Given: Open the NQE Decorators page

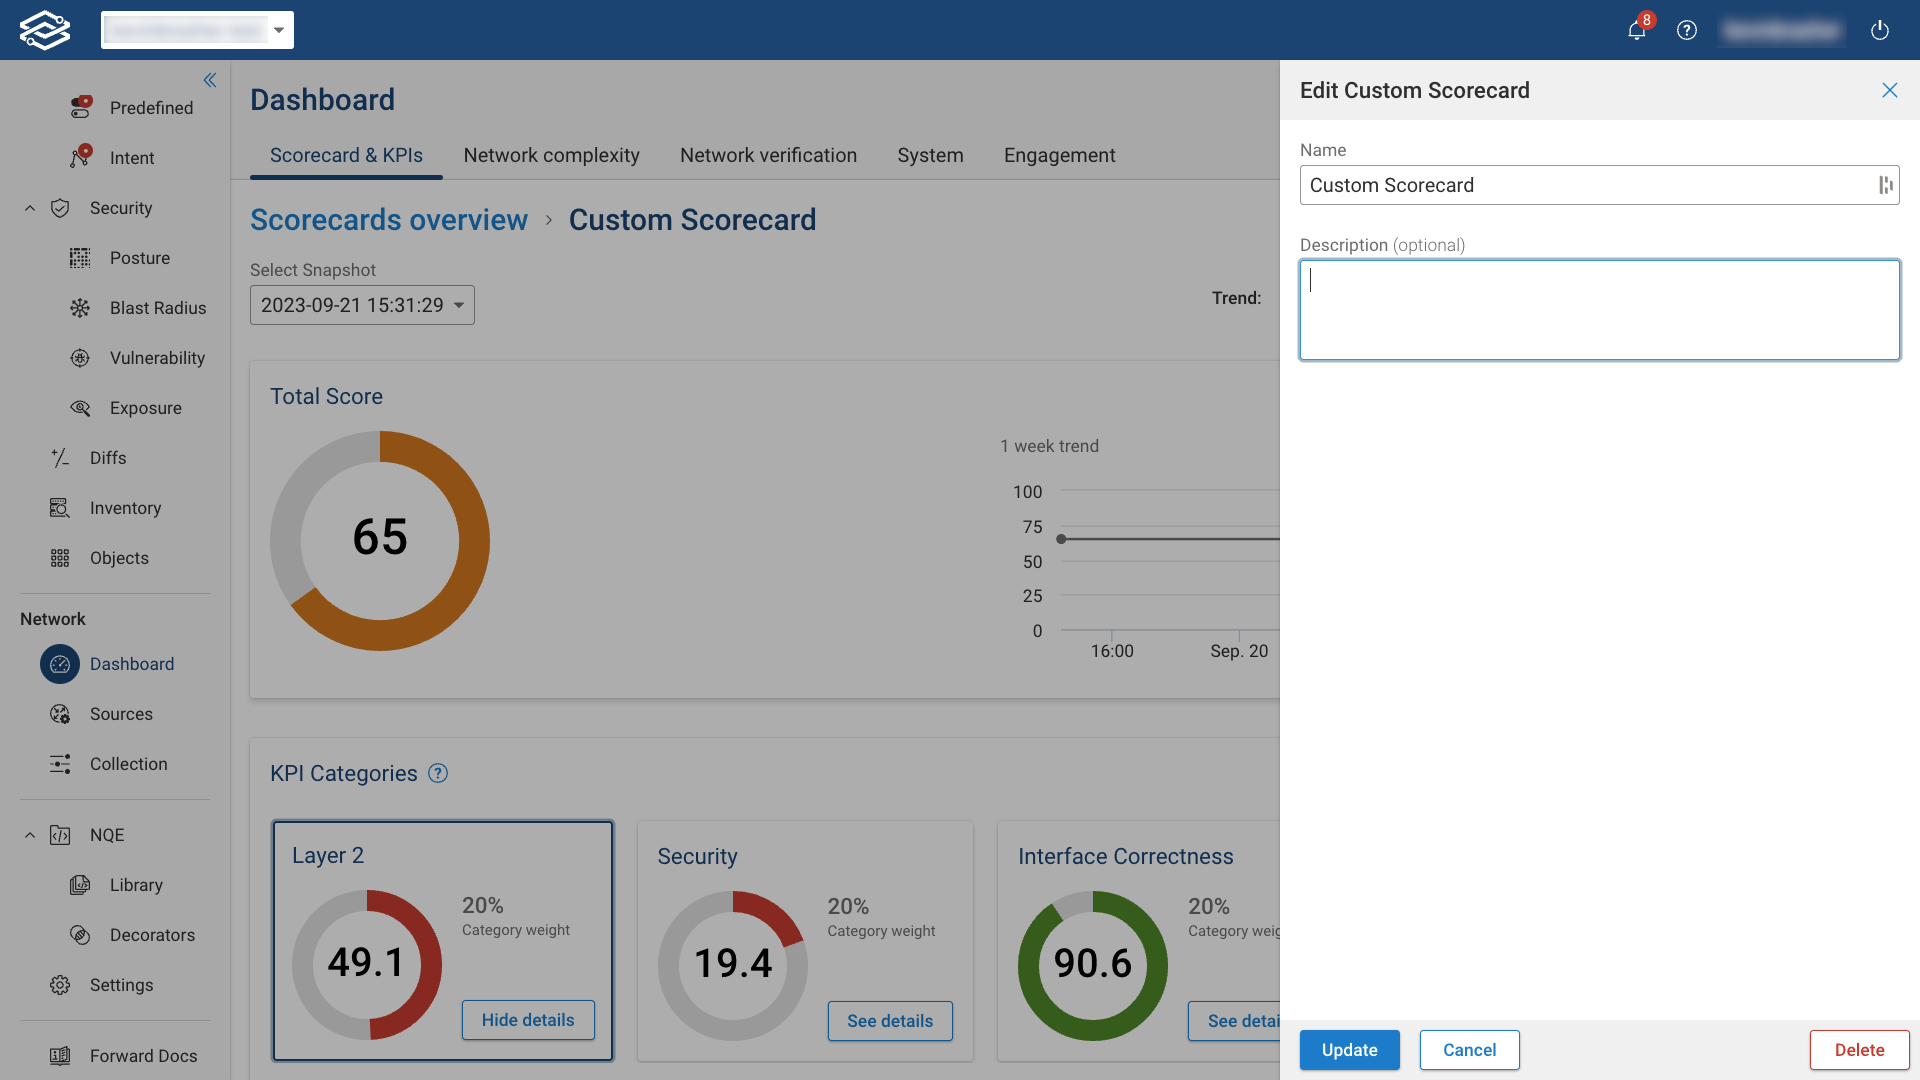Looking at the screenshot, I should click(152, 935).
